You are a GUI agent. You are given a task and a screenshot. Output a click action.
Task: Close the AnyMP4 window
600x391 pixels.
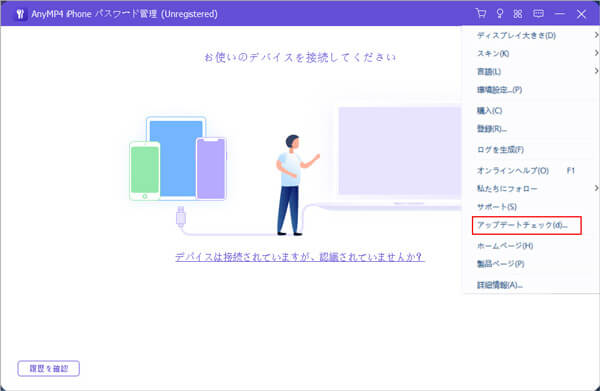[x=581, y=14]
